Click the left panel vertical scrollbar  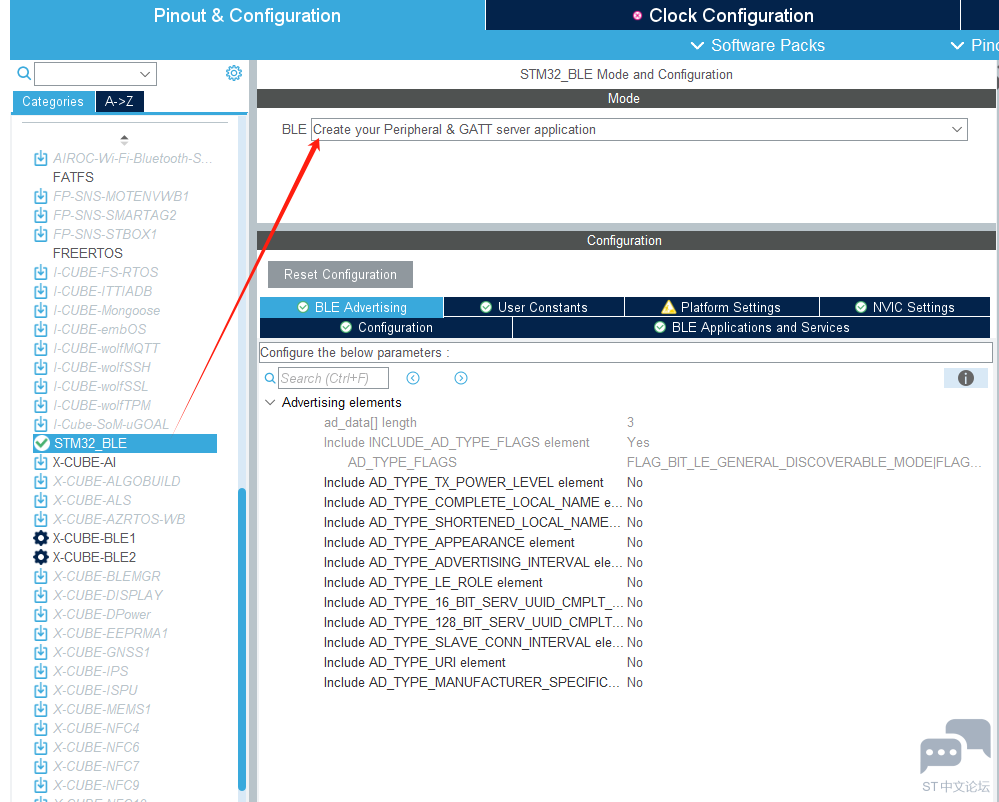(242, 640)
